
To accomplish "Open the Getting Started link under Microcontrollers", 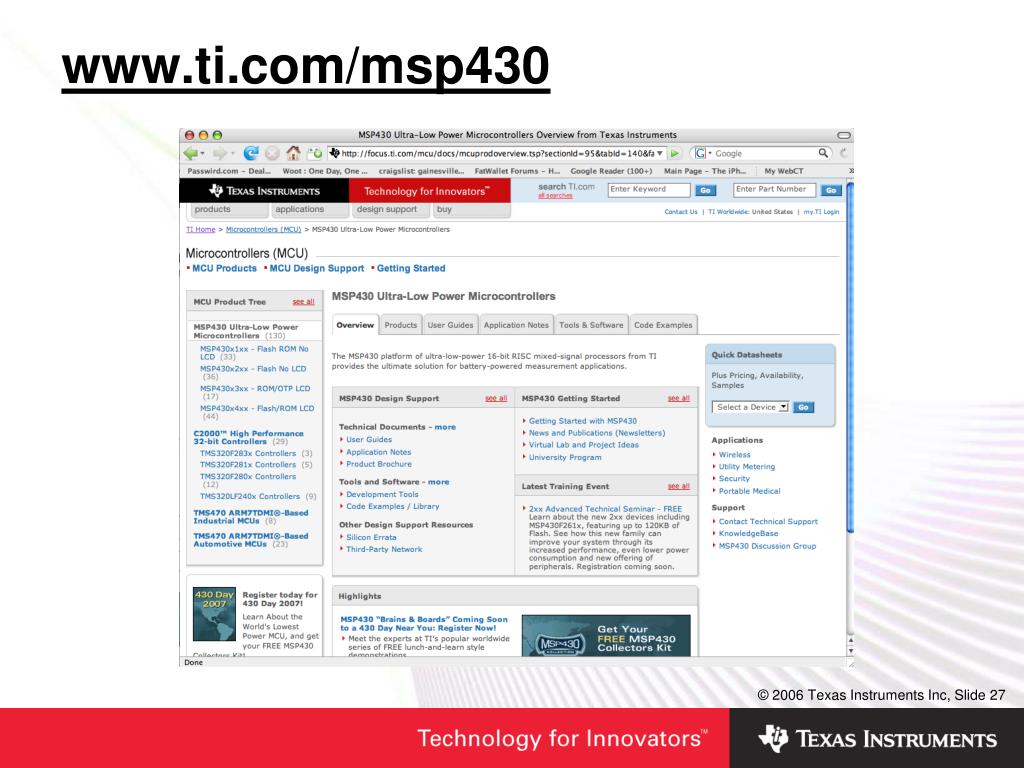I will click(x=411, y=268).
